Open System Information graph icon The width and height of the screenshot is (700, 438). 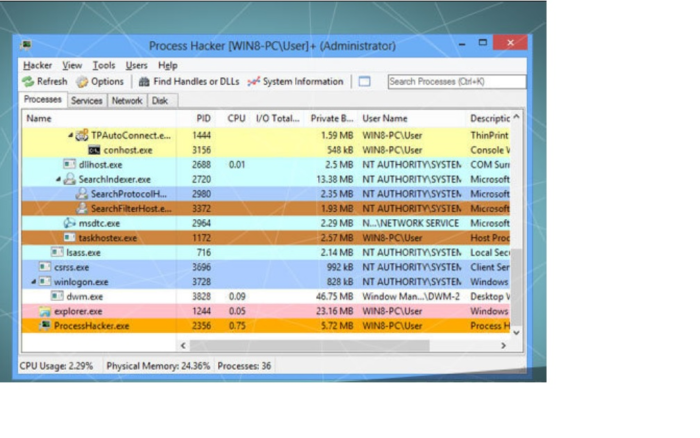254,82
